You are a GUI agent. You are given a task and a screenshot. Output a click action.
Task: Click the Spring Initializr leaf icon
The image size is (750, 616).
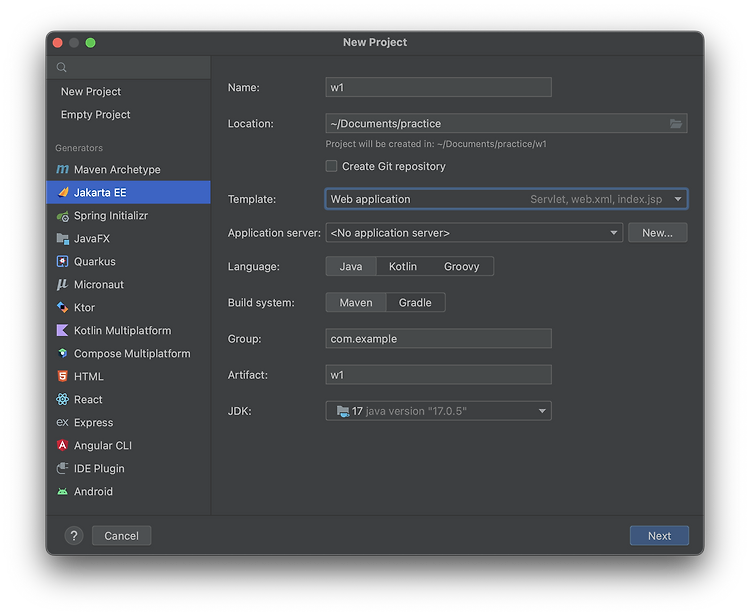tap(63, 216)
